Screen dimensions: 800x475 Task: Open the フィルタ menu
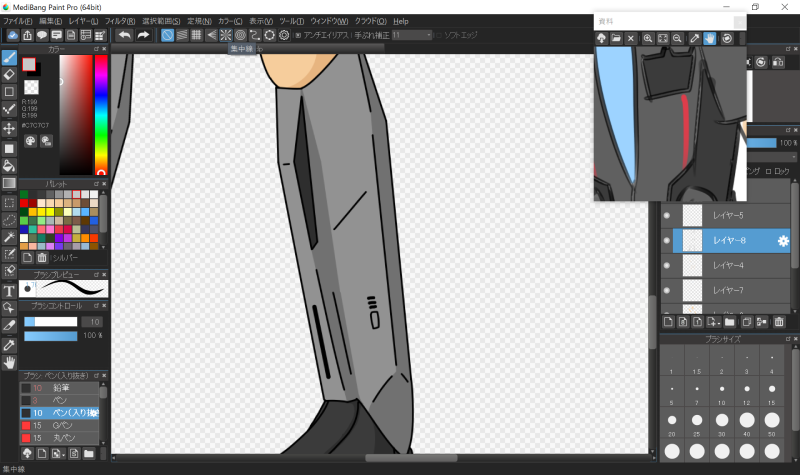(x=120, y=21)
